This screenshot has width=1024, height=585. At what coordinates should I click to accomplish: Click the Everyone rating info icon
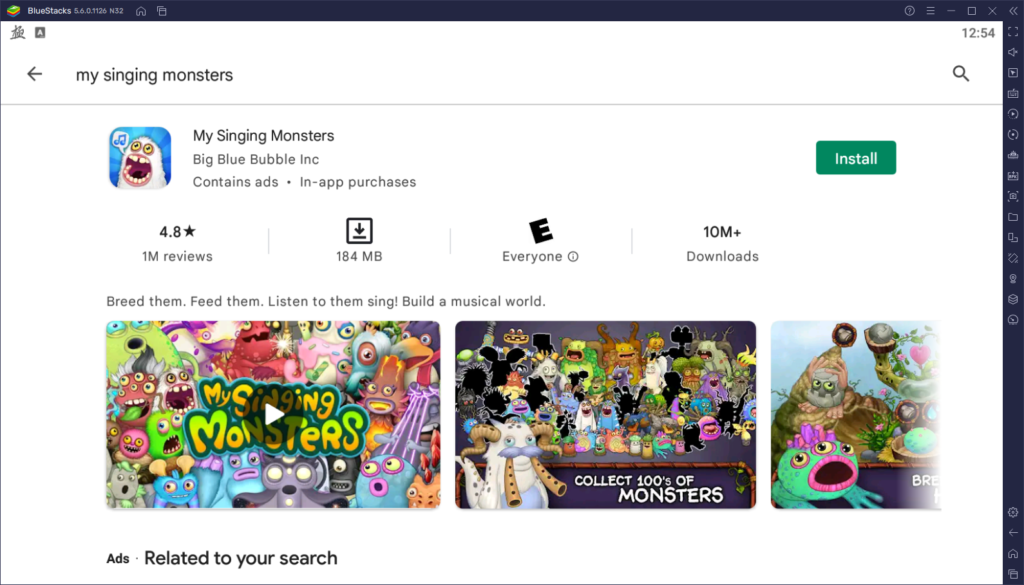click(x=573, y=257)
